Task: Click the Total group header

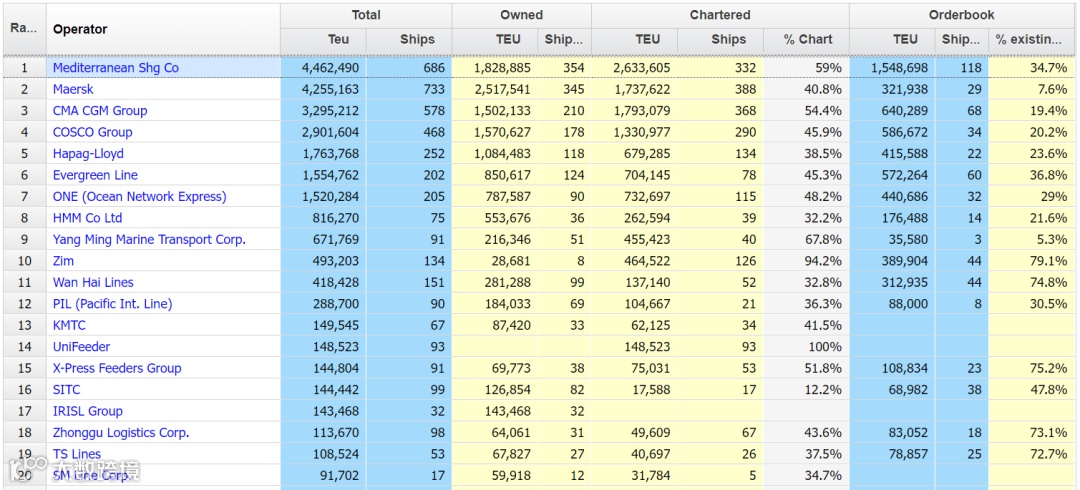Action: coord(366,15)
